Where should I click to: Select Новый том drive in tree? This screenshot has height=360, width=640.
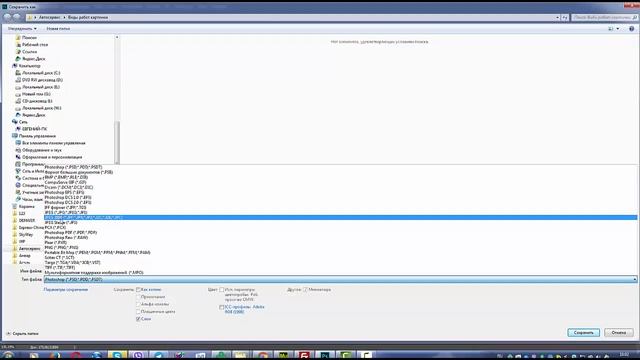[36, 94]
